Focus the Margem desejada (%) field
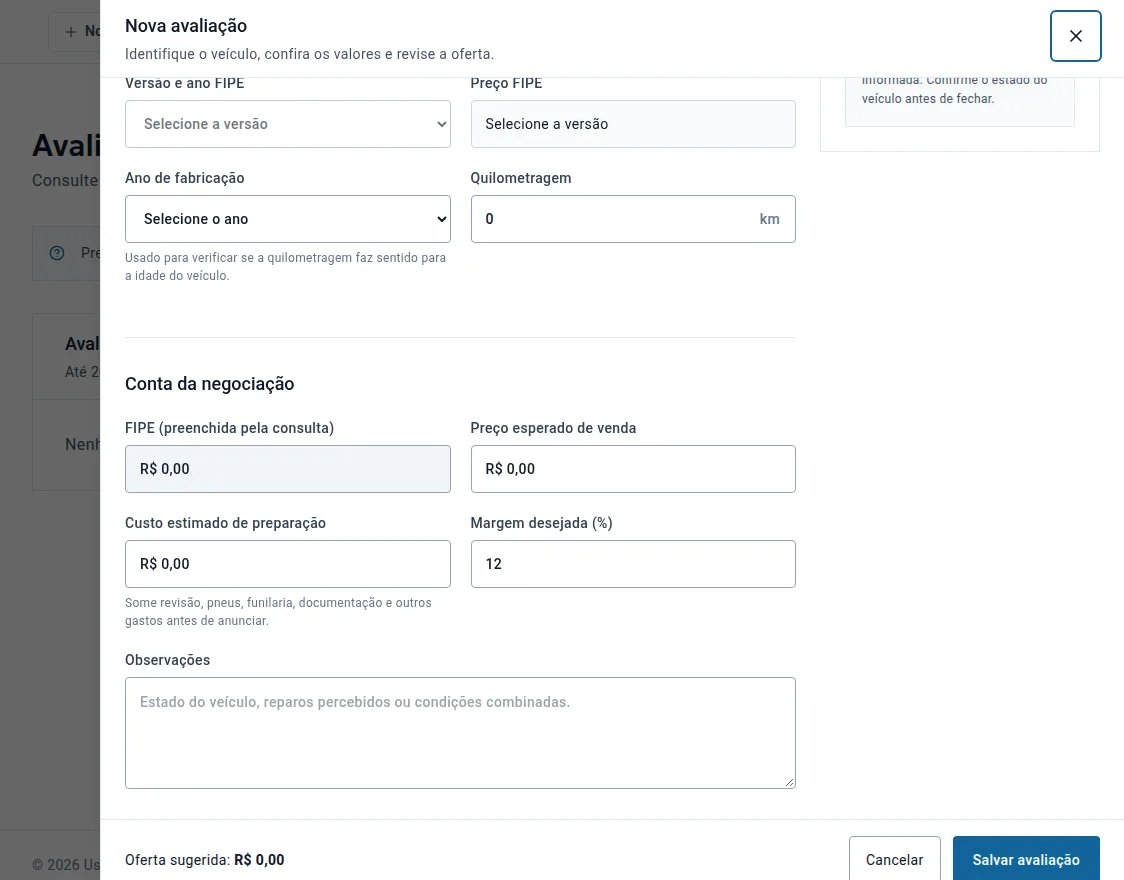The image size is (1124, 880). click(633, 564)
